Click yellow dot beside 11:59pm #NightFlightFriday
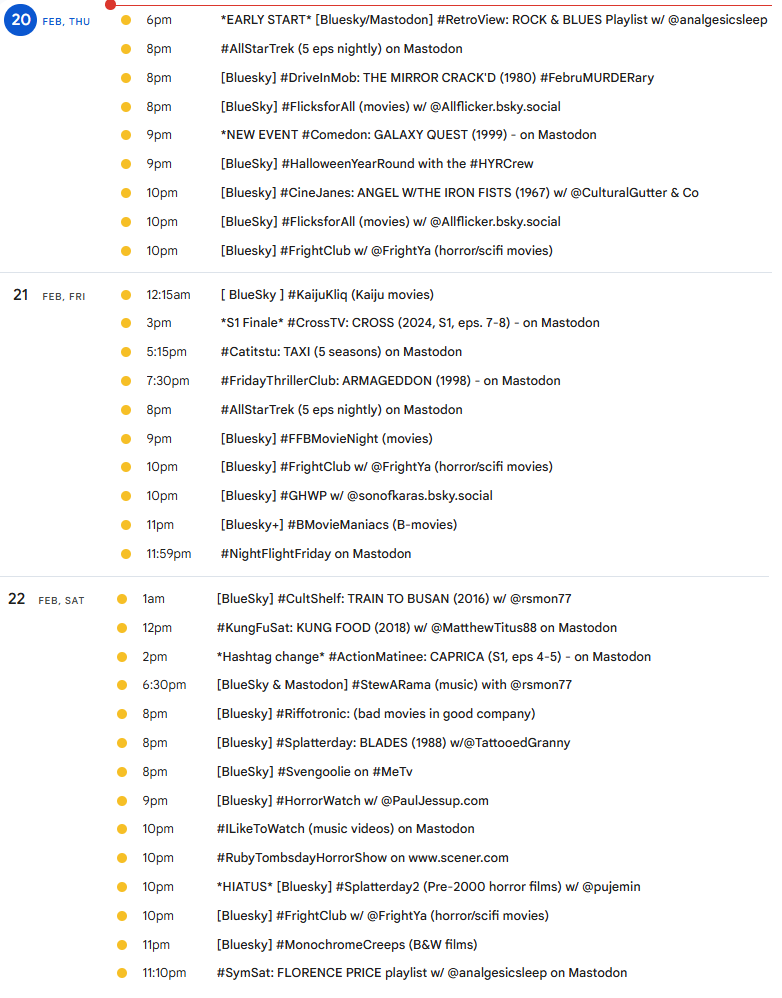Screen dimensions: 782x998 pyautogui.click(x=126, y=554)
